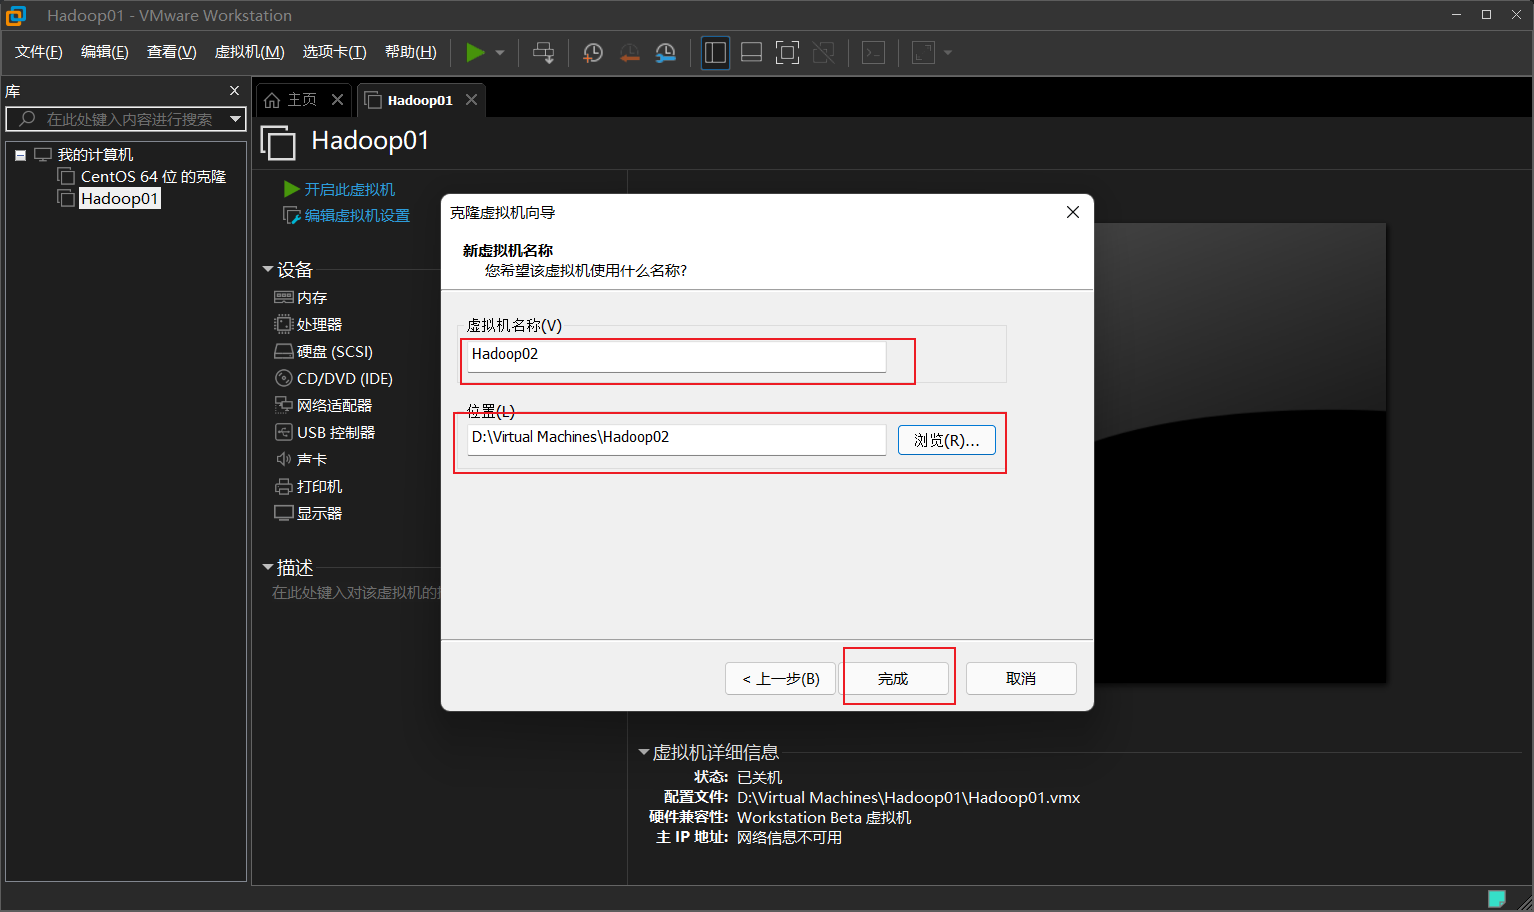Open the power options dropdown arrow
The height and width of the screenshot is (912, 1534).
(x=500, y=53)
